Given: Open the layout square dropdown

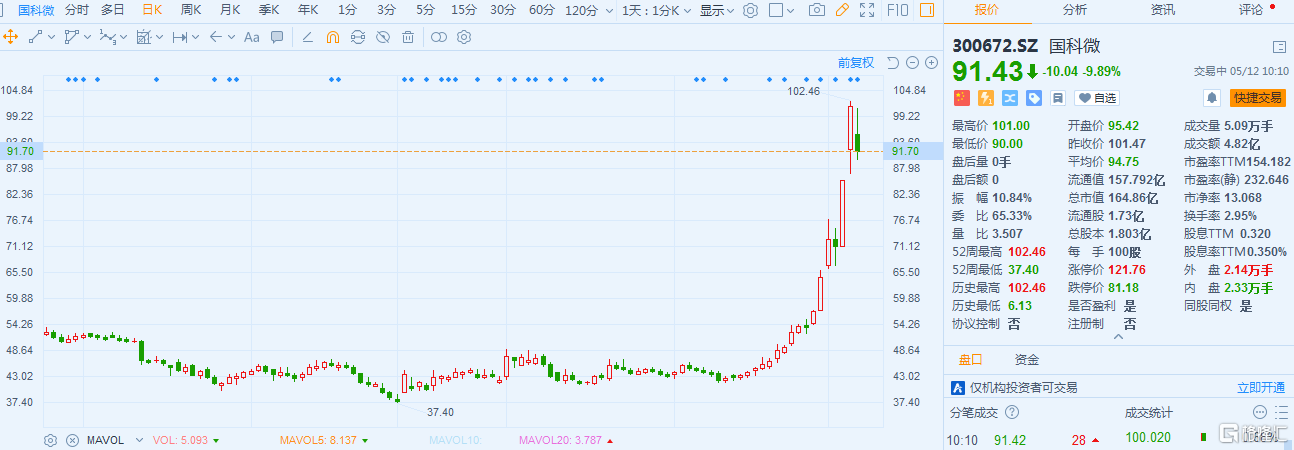Looking at the screenshot, I should point(792,10).
